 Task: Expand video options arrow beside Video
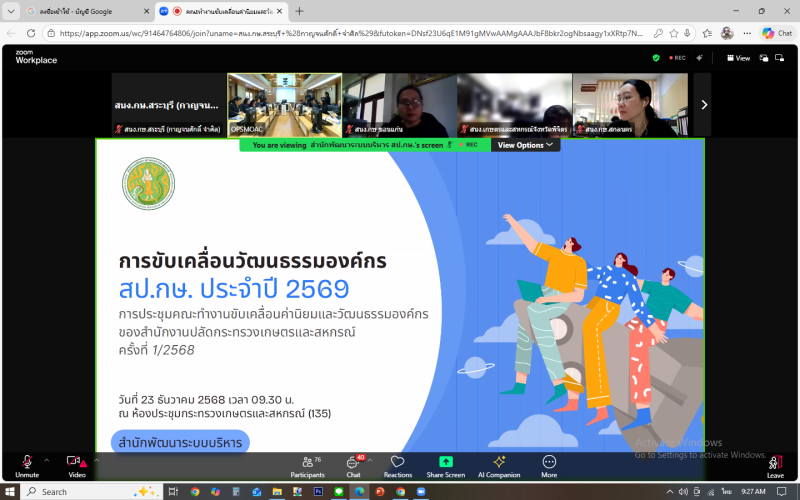pyautogui.click(x=97, y=460)
